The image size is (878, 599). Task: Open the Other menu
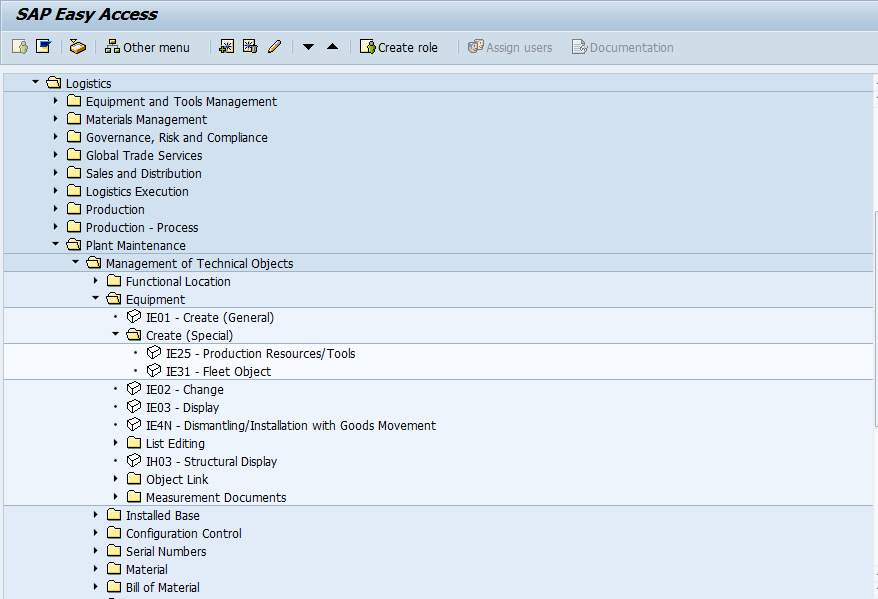pyautogui.click(x=148, y=46)
